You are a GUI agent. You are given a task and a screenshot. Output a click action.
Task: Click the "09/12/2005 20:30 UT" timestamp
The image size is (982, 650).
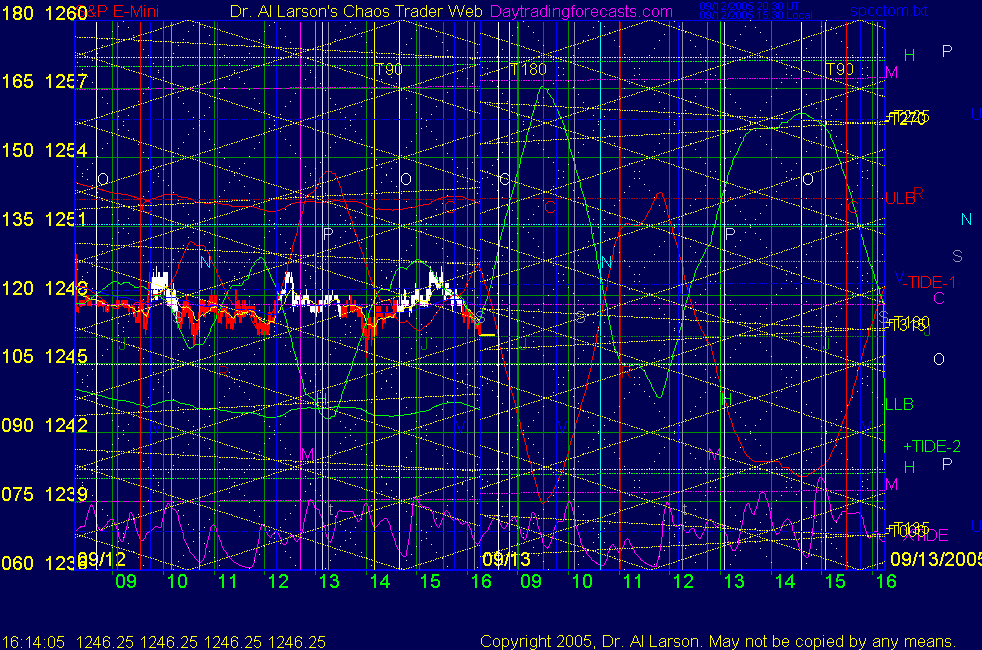pos(749,6)
